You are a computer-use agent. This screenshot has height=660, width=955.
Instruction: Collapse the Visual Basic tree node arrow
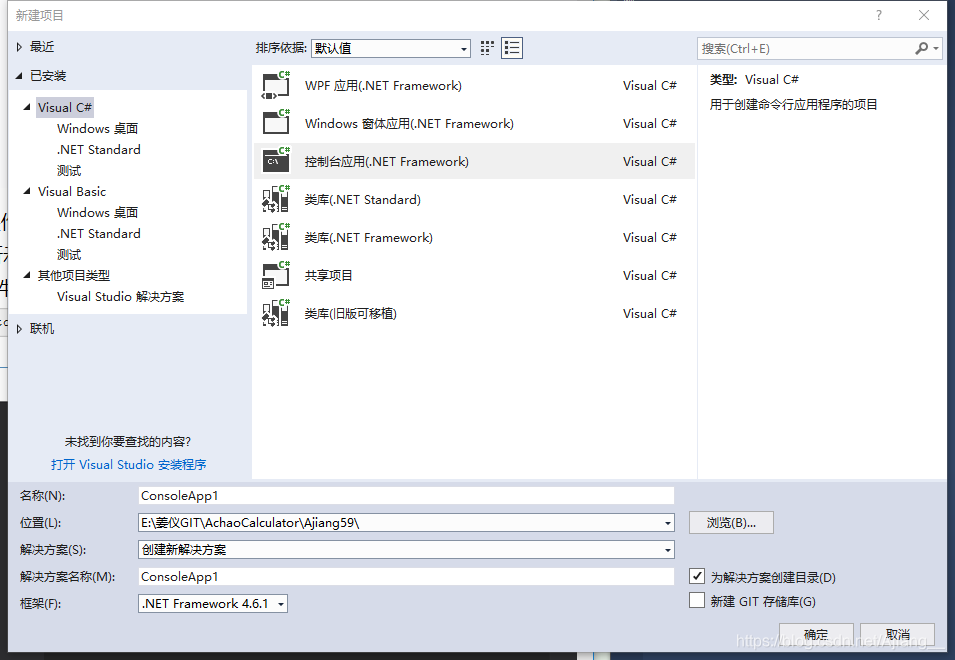click(x=27, y=191)
